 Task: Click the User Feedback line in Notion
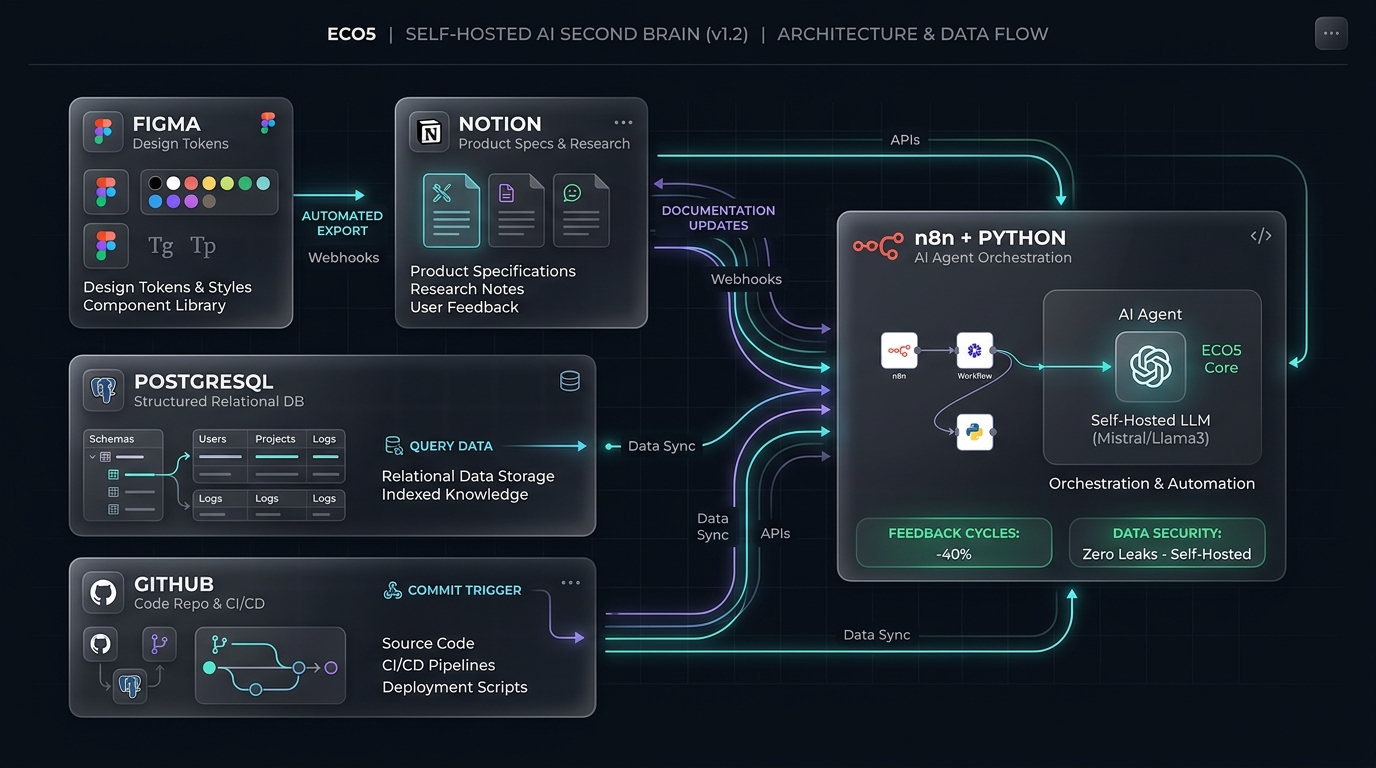[464, 307]
